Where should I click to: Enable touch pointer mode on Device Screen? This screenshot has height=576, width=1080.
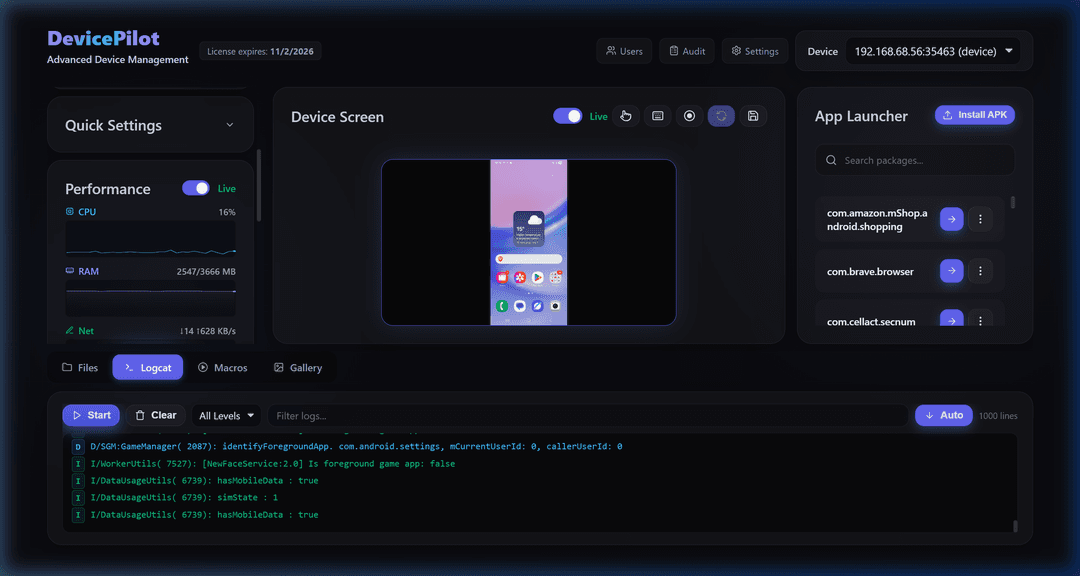pyautogui.click(x=625, y=116)
